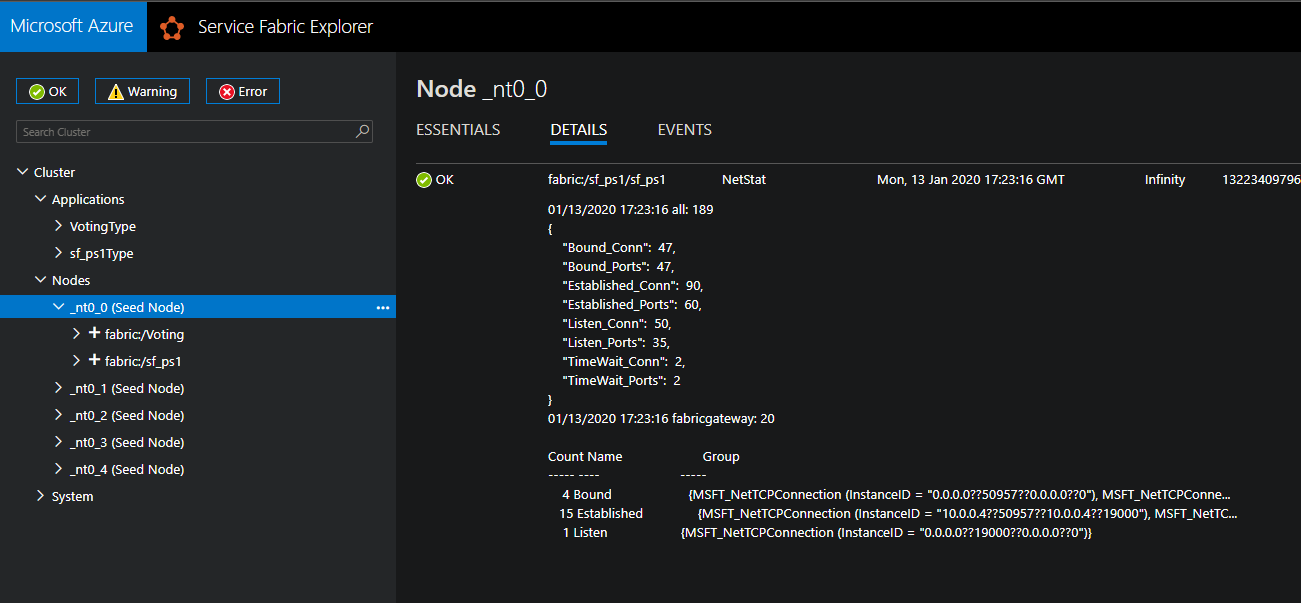Image resolution: width=1301 pixels, height=603 pixels.
Task: Click the Service Fabric Explorer title
Action: coord(285,27)
